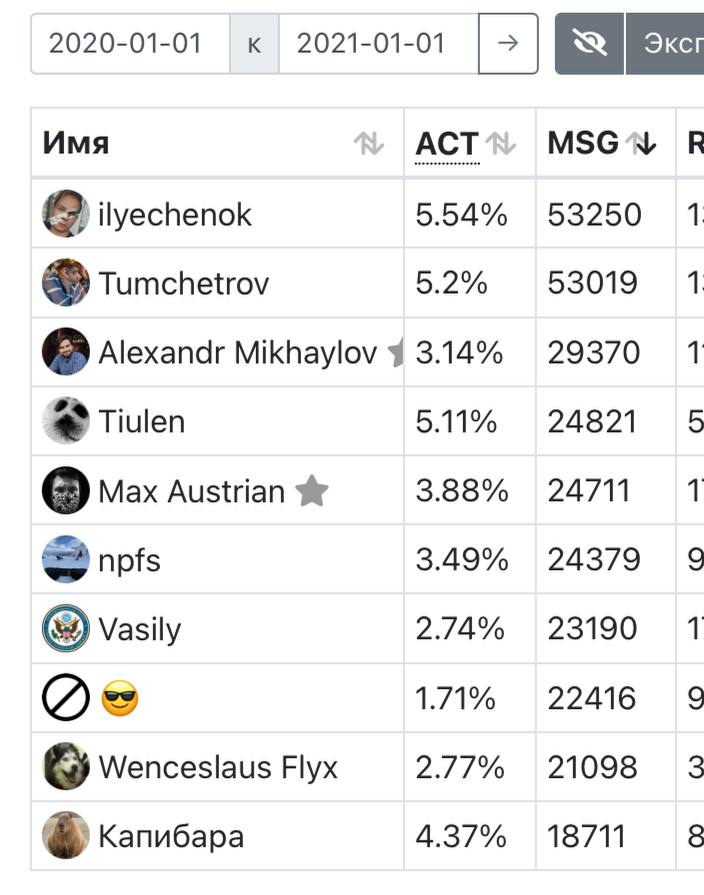Viewport: 704px width, 895px height.
Task: Open the Экспорт button
Action: click(665, 44)
